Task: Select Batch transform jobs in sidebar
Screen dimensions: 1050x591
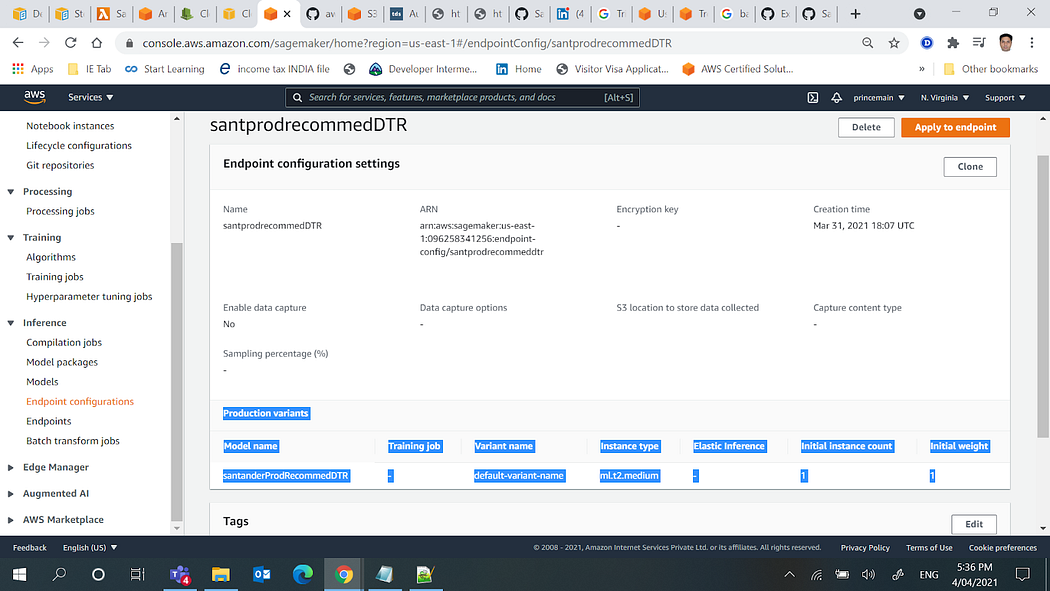Action: pos(72,441)
